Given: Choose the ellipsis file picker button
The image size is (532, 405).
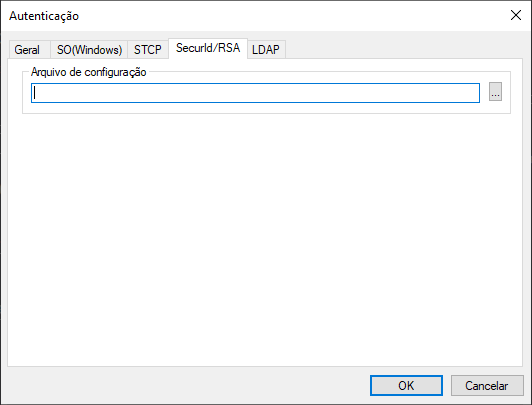Looking at the screenshot, I should pos(495,92).
